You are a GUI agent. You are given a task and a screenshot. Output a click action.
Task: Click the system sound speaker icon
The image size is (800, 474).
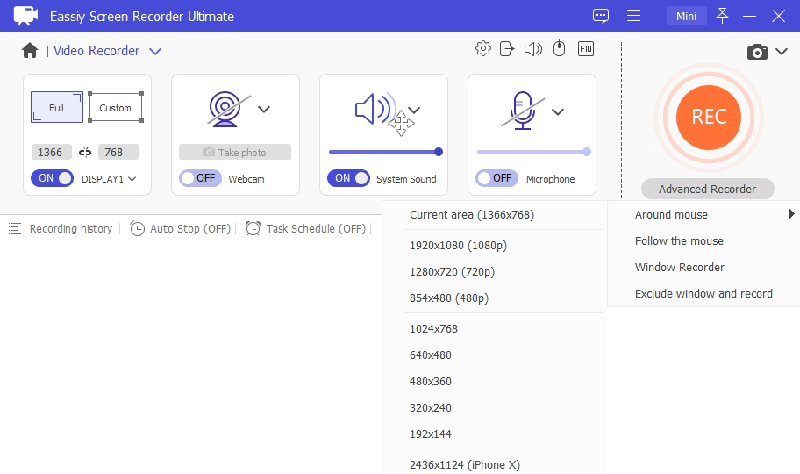[375, 109]
